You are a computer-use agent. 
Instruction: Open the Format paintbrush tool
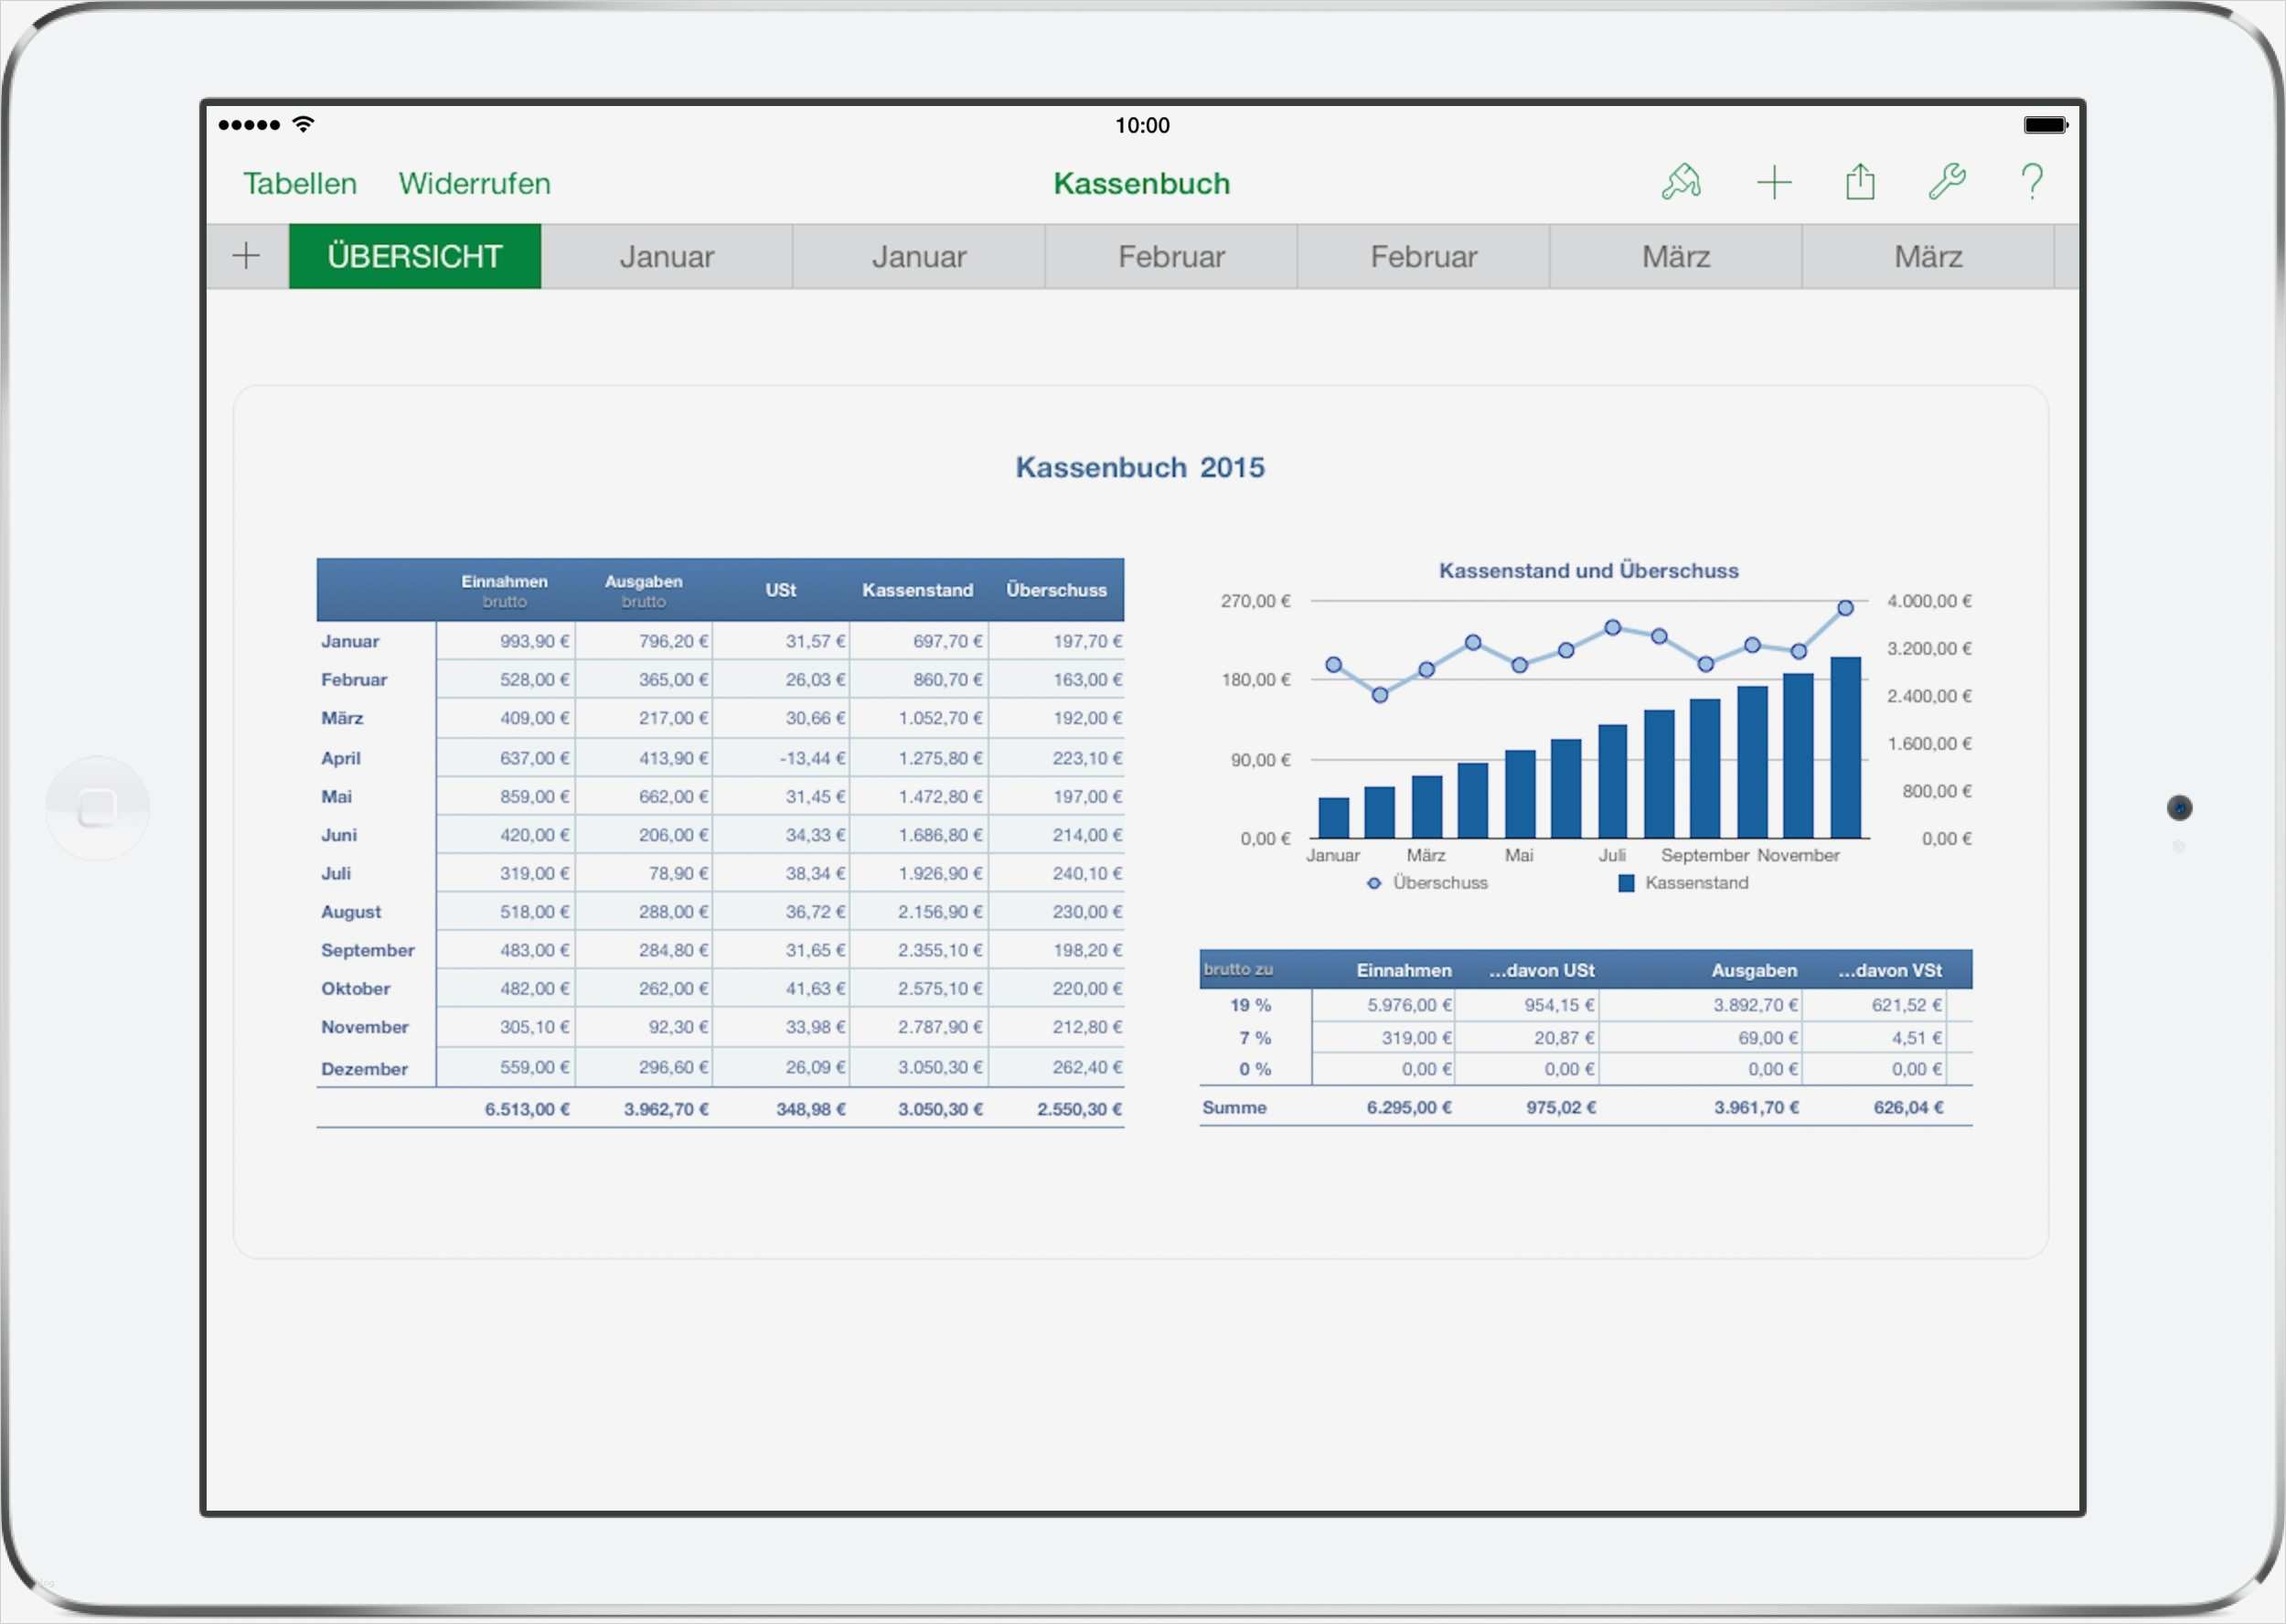point(1682,183)
